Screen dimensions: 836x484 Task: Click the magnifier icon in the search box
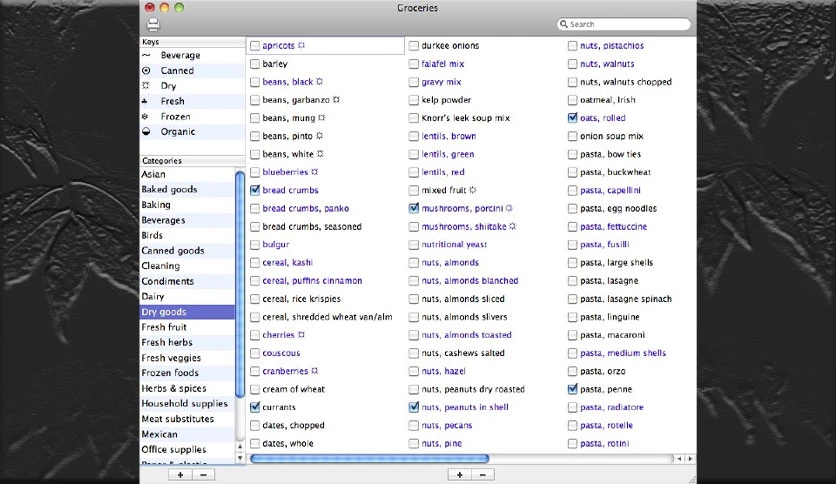tap(564, 24)
